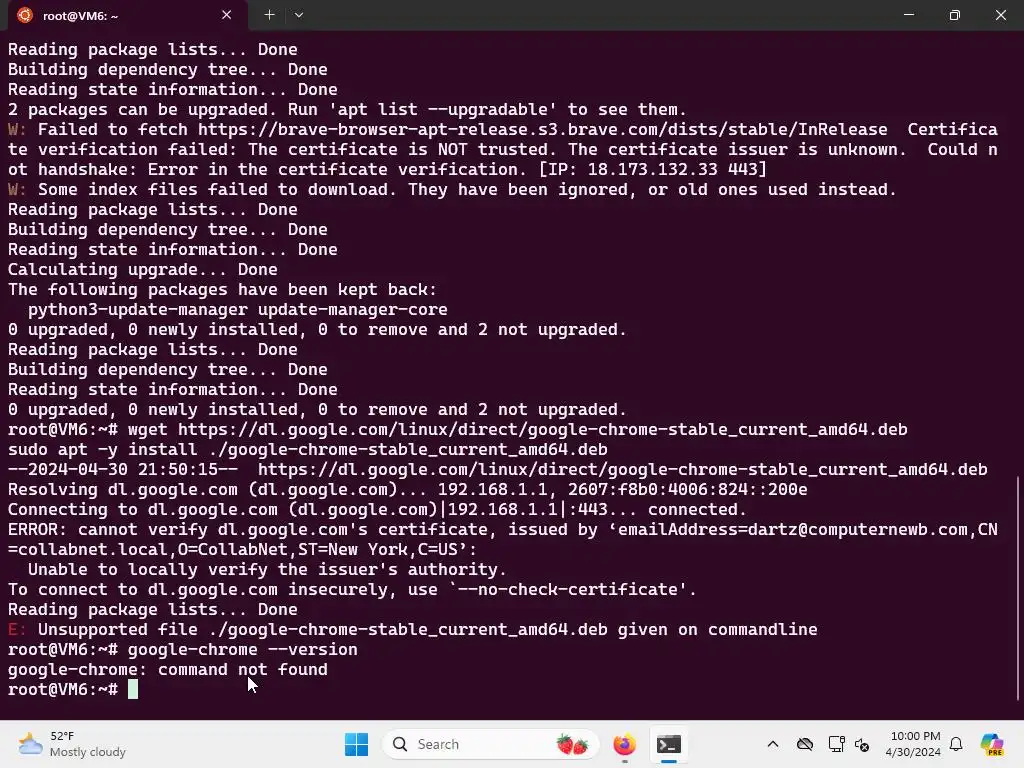Show hidden system tray icons
Image resolution: width=1024 pixels, height=768 pixels.
[773, 744]
